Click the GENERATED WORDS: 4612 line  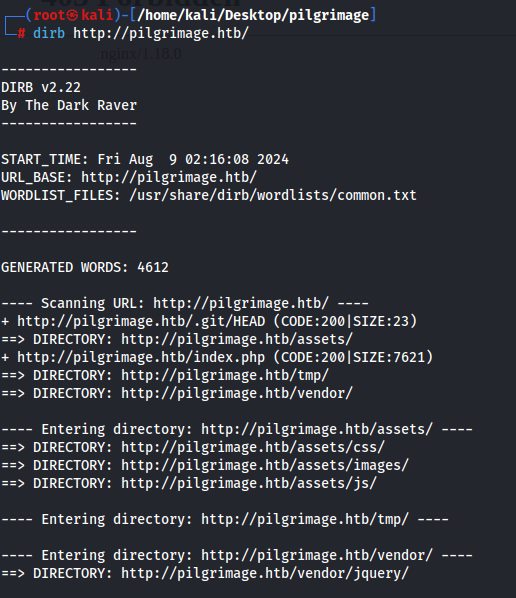[x=85, y=267]
